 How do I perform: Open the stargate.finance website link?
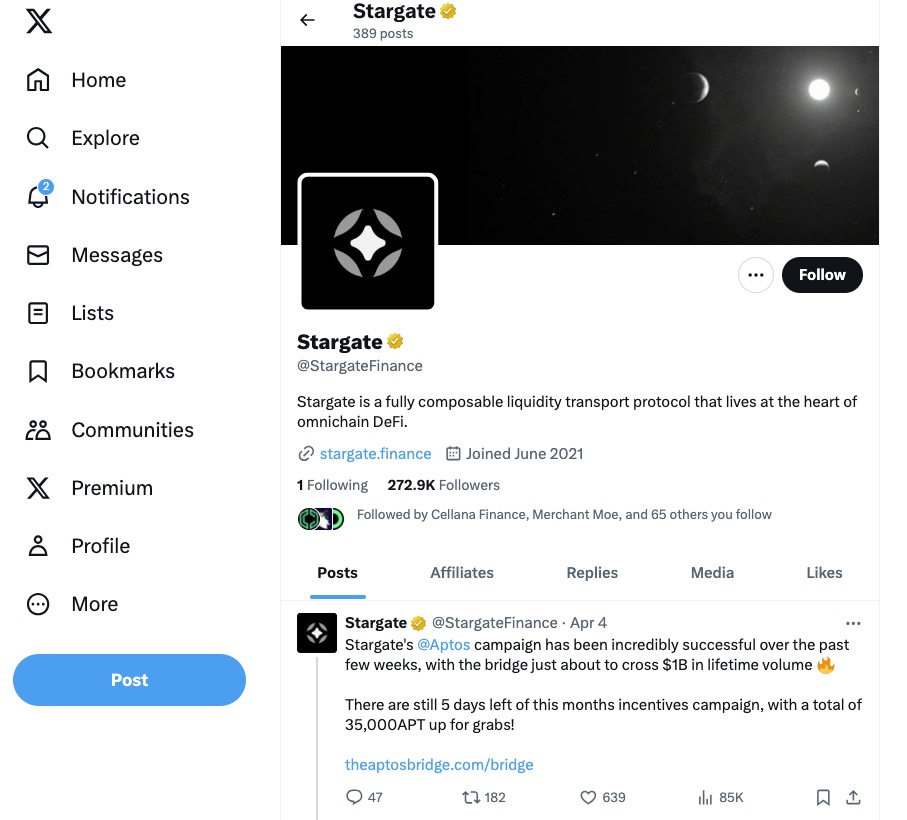pos(375,454)
